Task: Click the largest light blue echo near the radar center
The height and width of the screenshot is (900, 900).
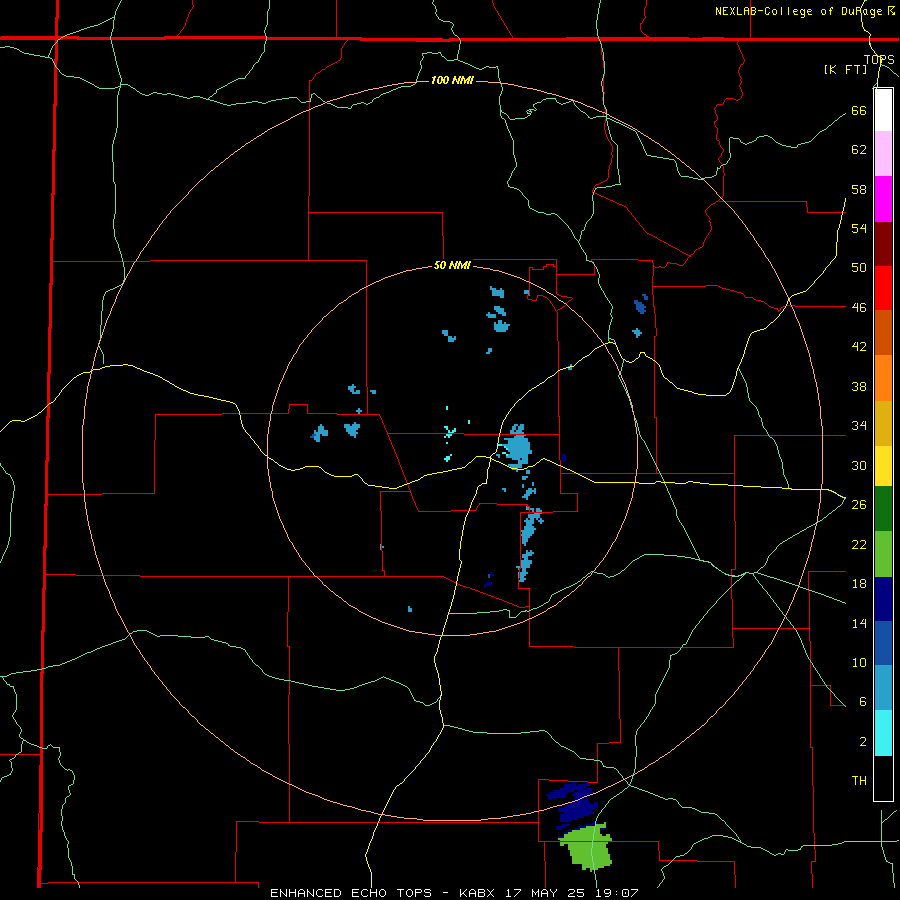Action: pos(516,447)
